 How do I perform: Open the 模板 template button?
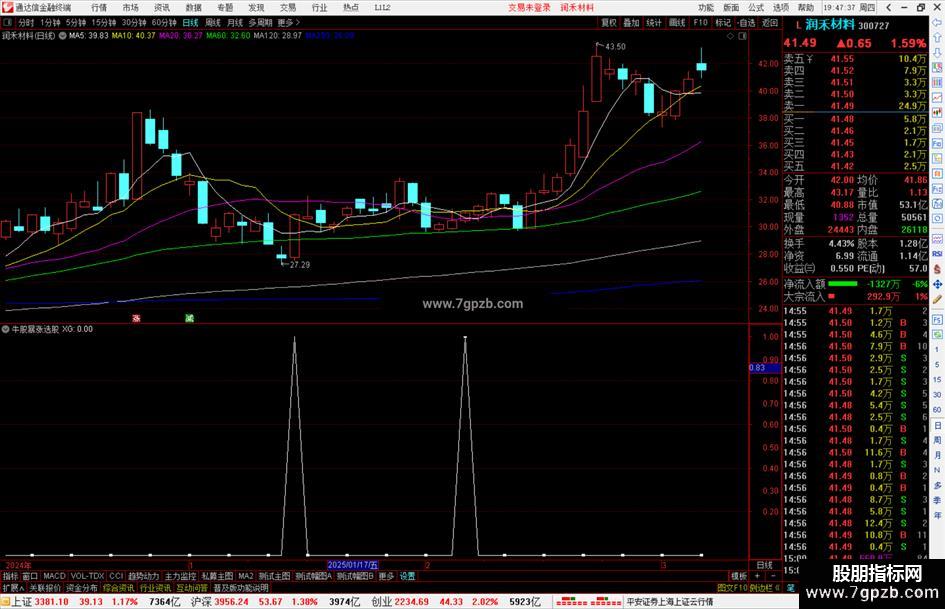(739, 576)
